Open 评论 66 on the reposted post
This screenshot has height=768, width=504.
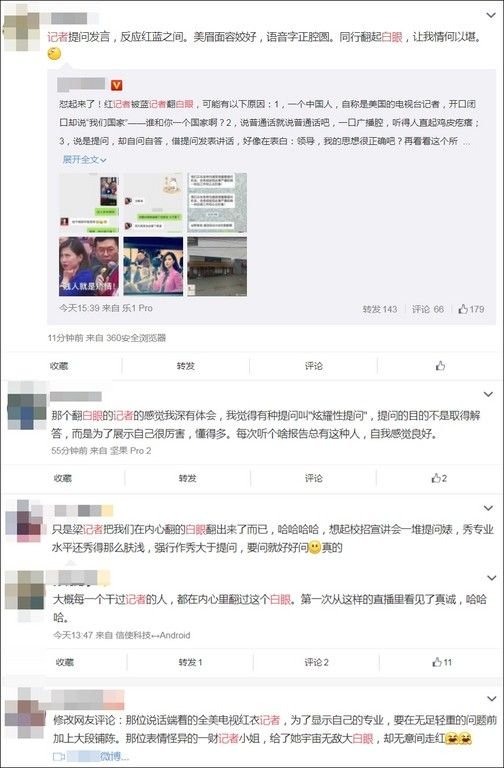point(428,309)
